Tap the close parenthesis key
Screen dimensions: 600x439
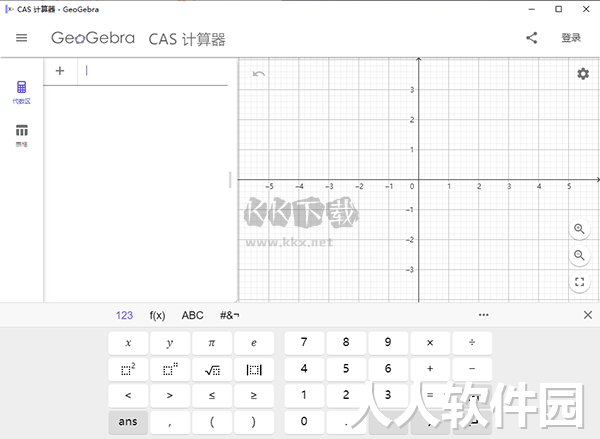point(254,422)
